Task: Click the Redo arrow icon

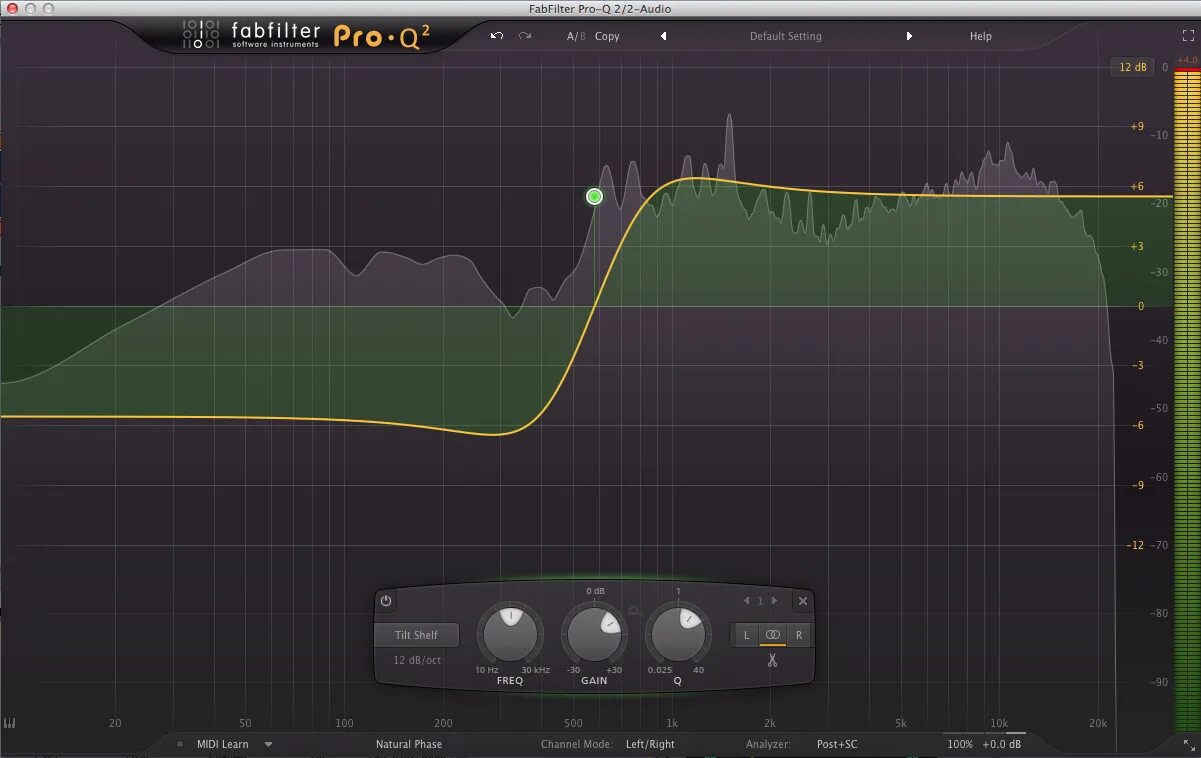Action: tap(525, 36)
